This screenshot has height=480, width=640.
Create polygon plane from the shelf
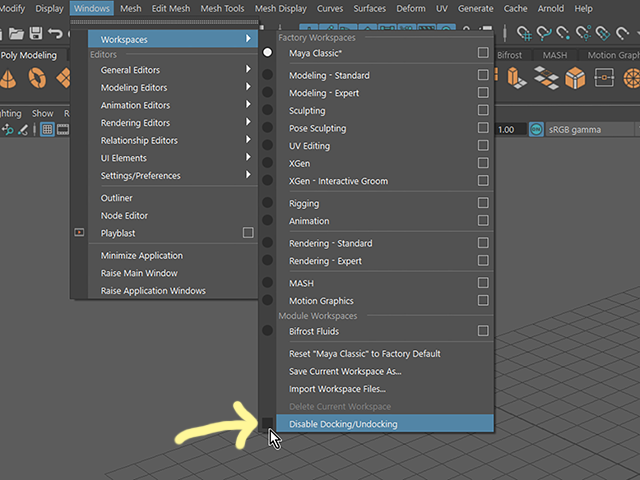pos(63,78)
